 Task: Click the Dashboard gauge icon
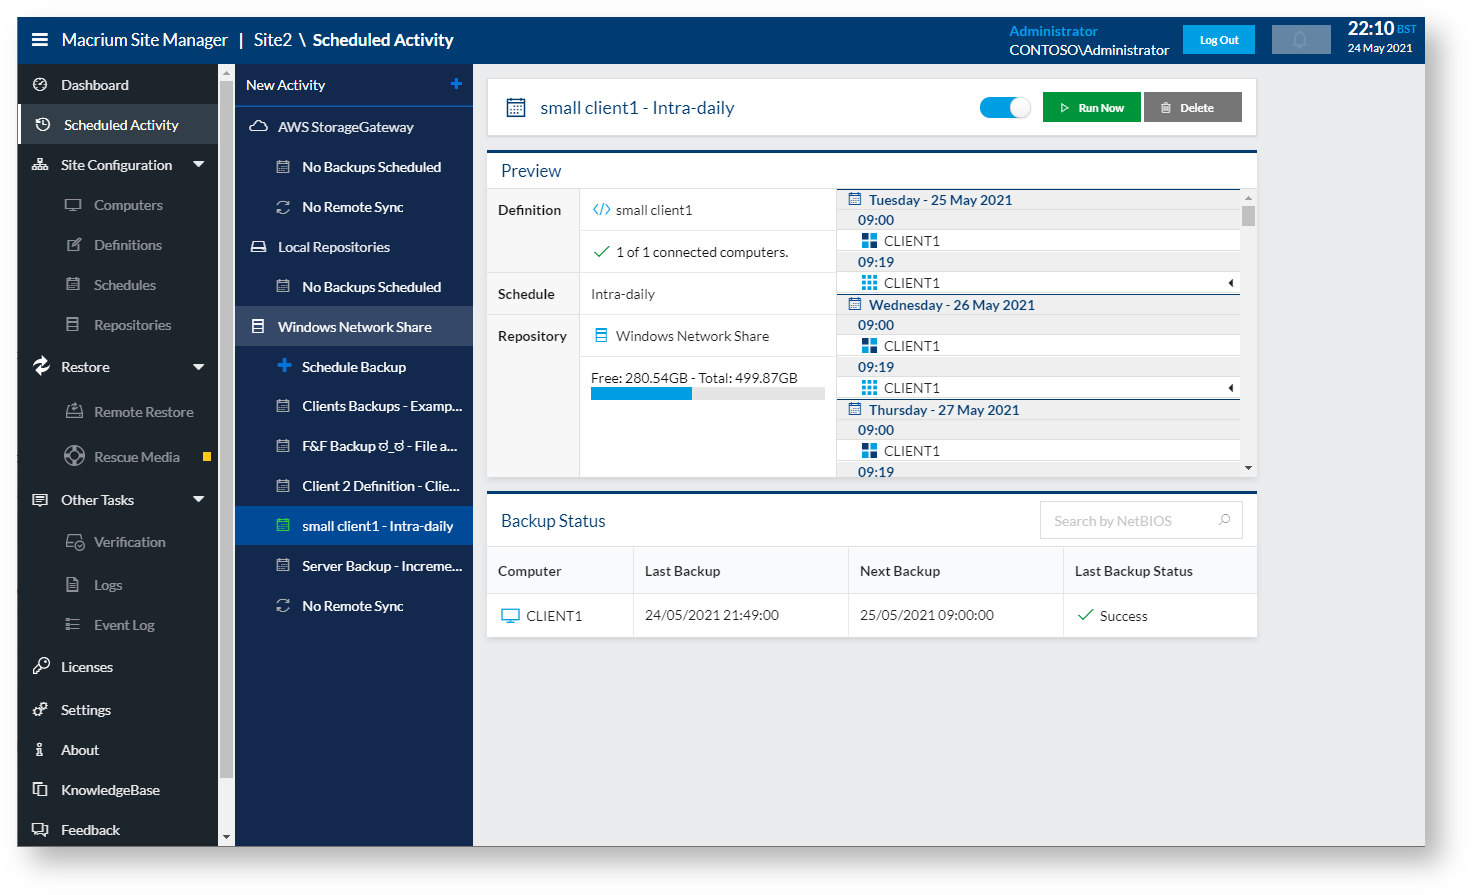[40, 85]
